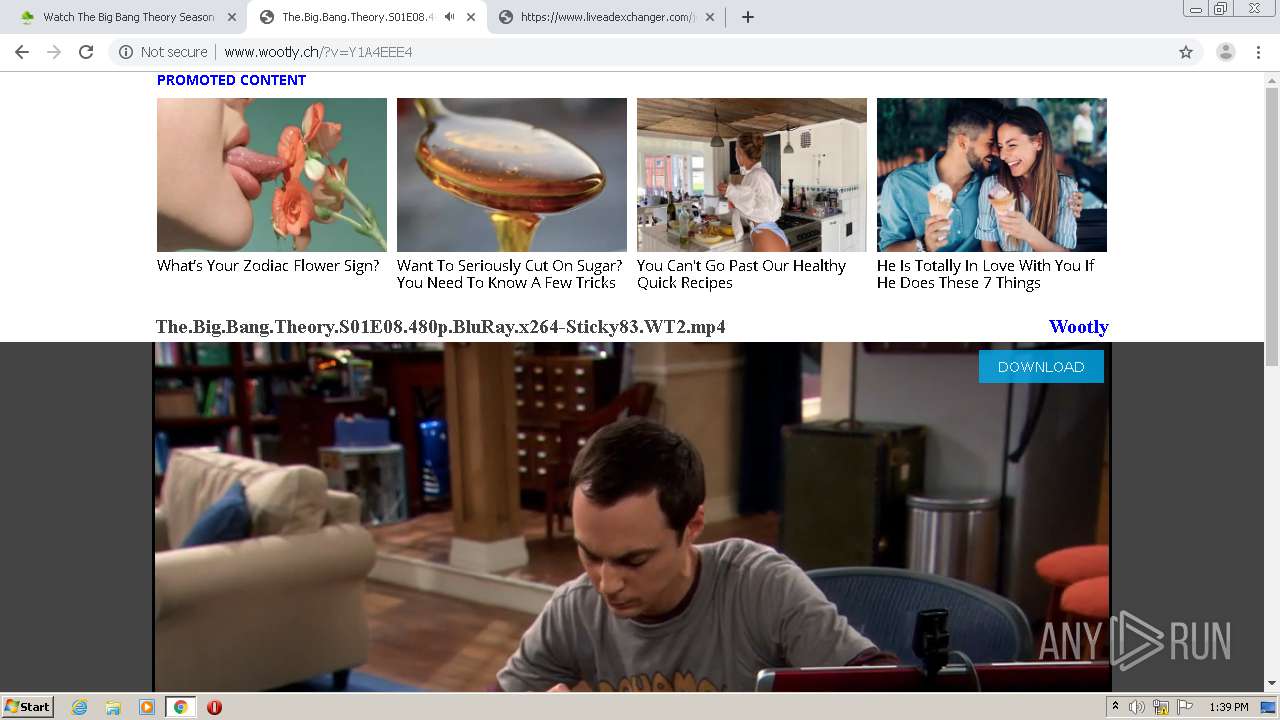
Task: Switch to Watch The Big Bang Theory Season tab
Action: tap(128, 17)
